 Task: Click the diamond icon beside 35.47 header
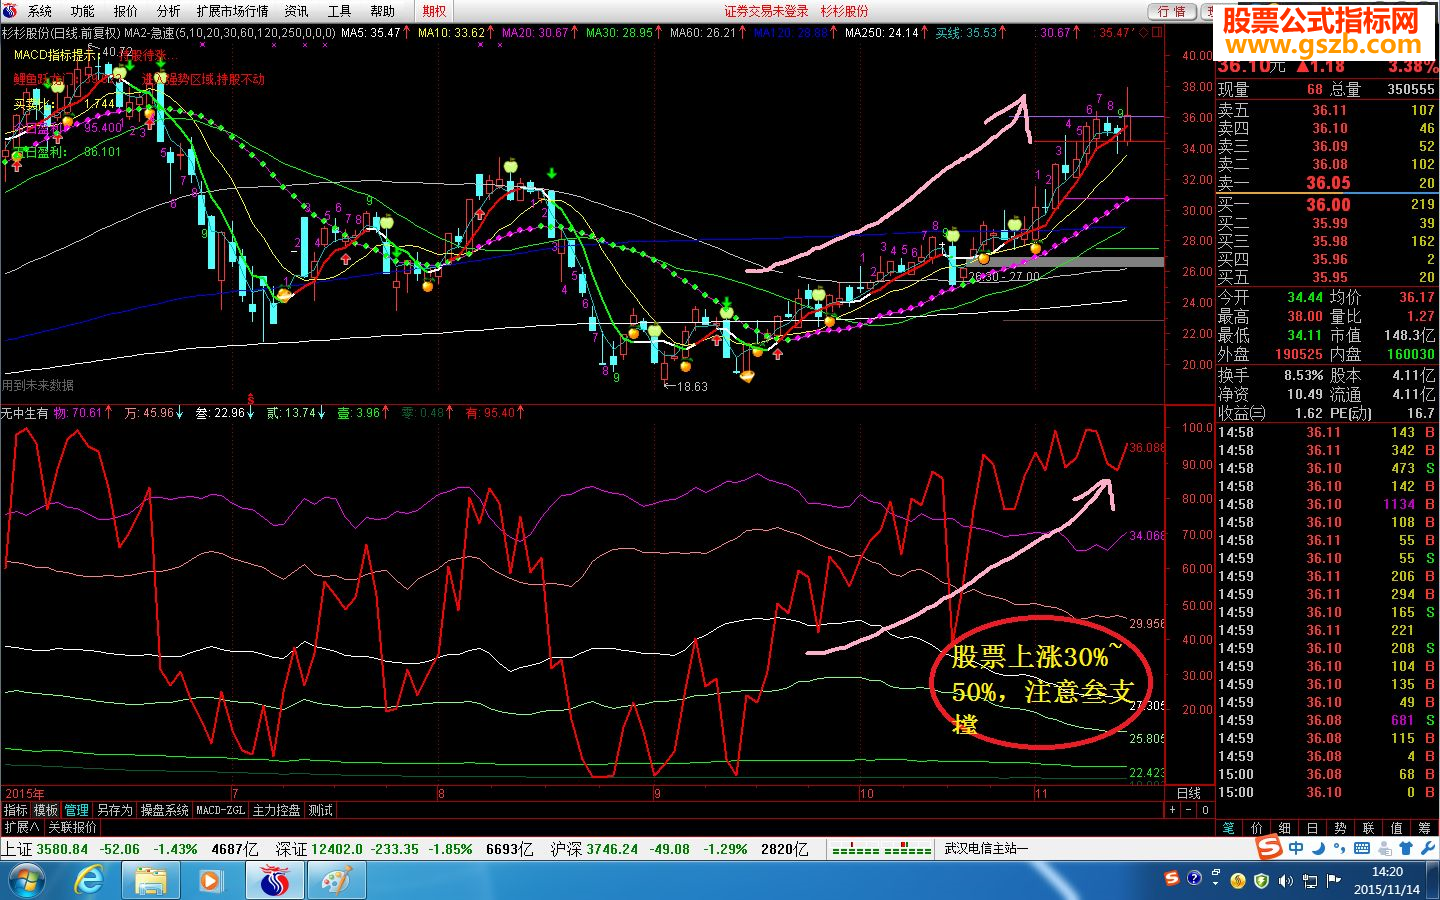pyautogui.click(x=1144, y=33)
